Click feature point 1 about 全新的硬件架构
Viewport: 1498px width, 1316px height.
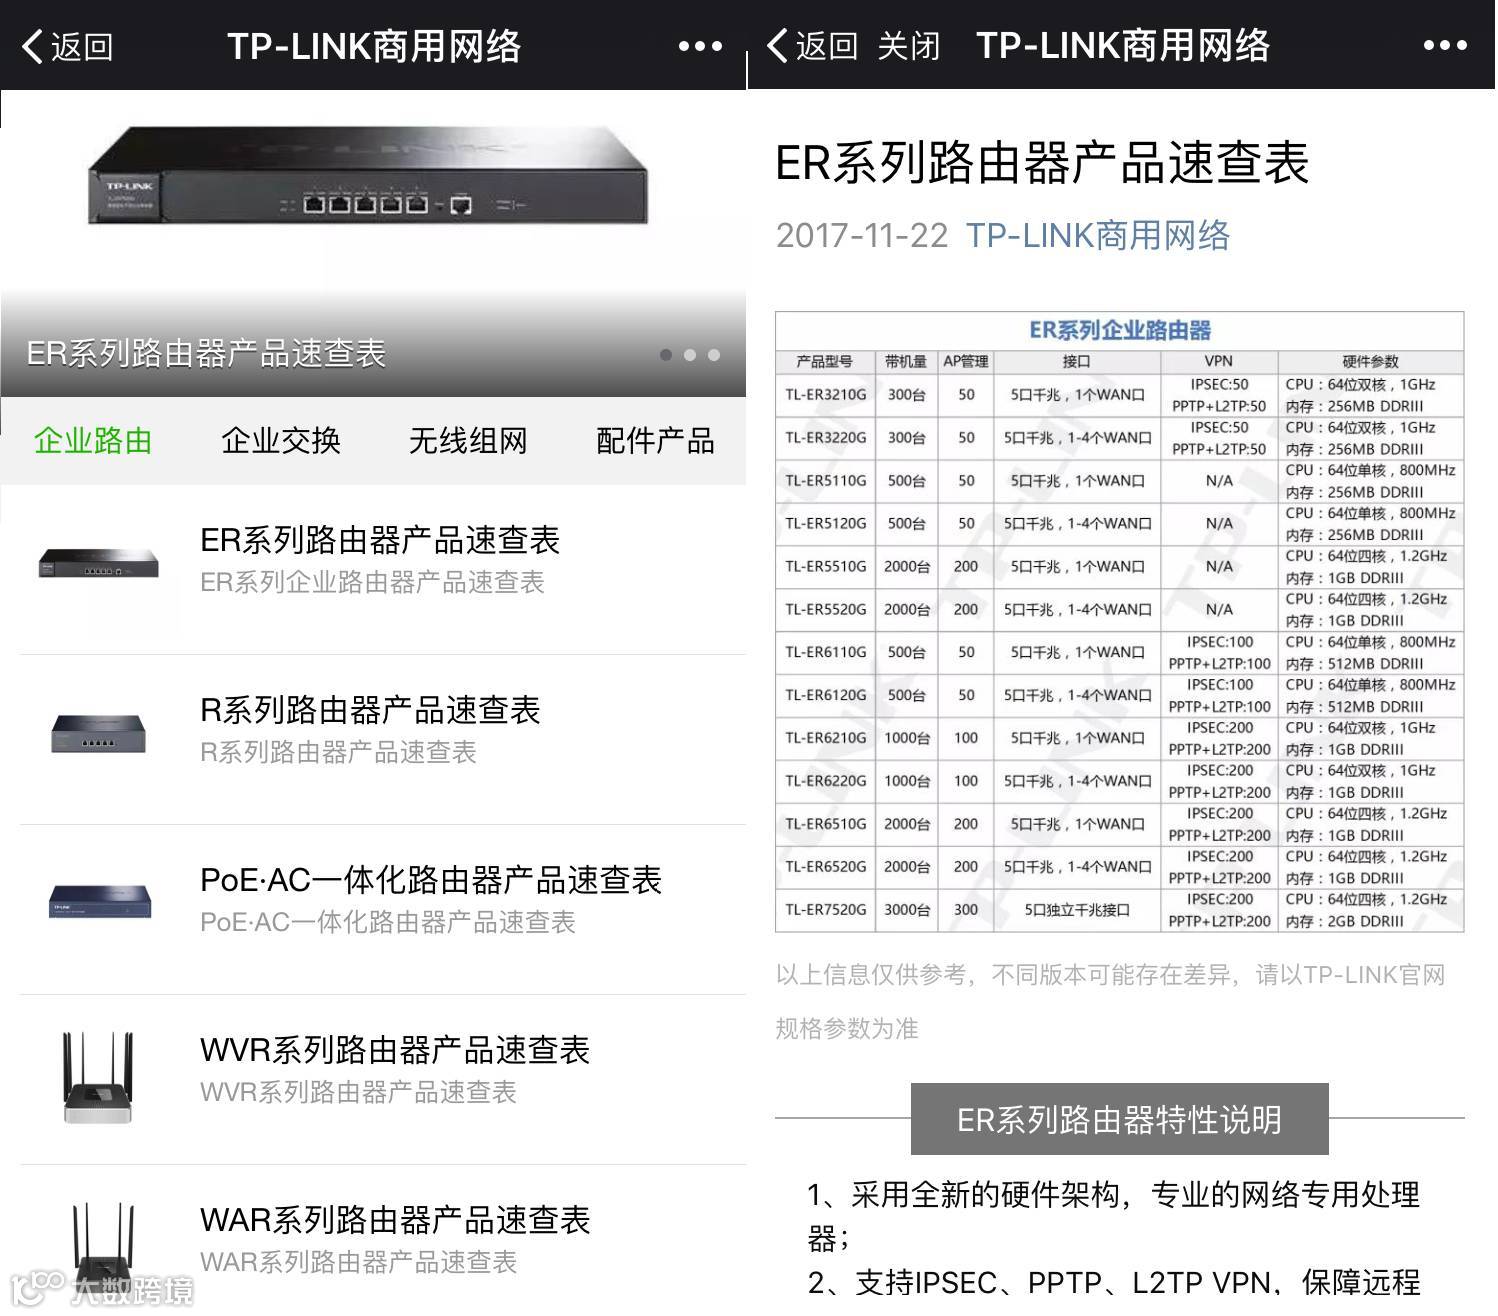click(x=1113, y=1216)
